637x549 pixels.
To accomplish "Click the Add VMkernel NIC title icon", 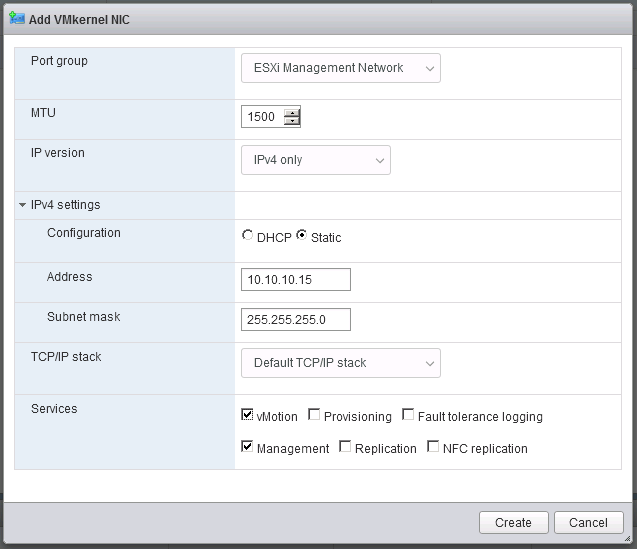I will pos(17,18).
